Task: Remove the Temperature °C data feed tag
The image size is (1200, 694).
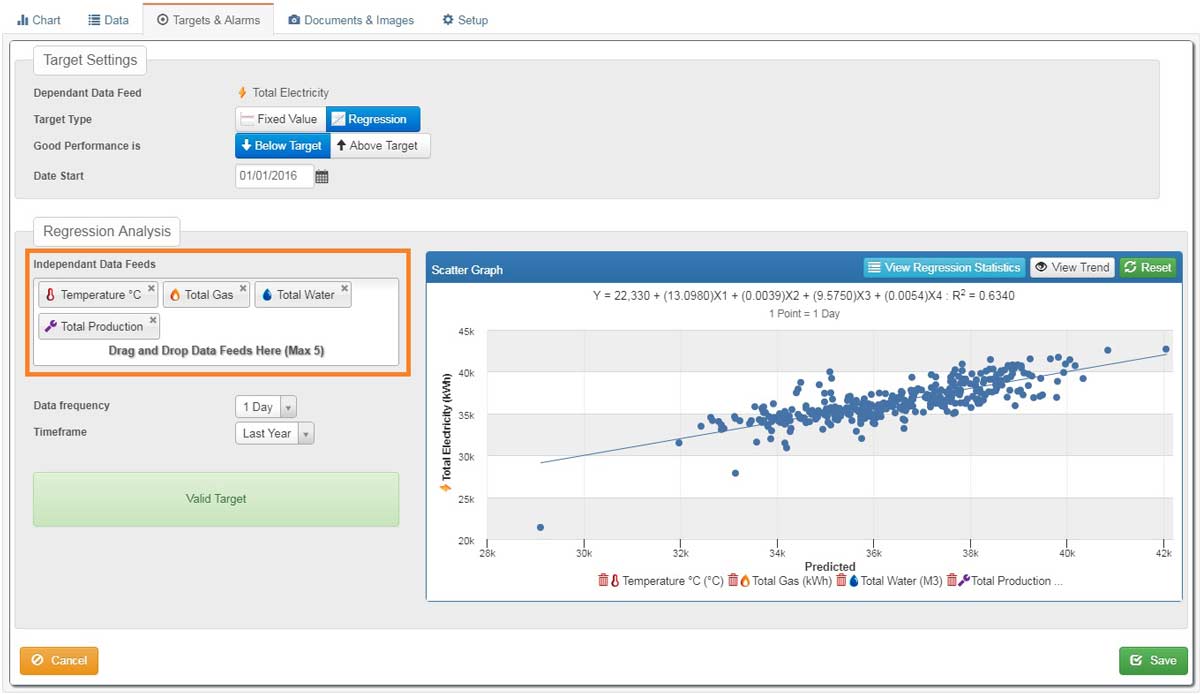Action: 151,288
